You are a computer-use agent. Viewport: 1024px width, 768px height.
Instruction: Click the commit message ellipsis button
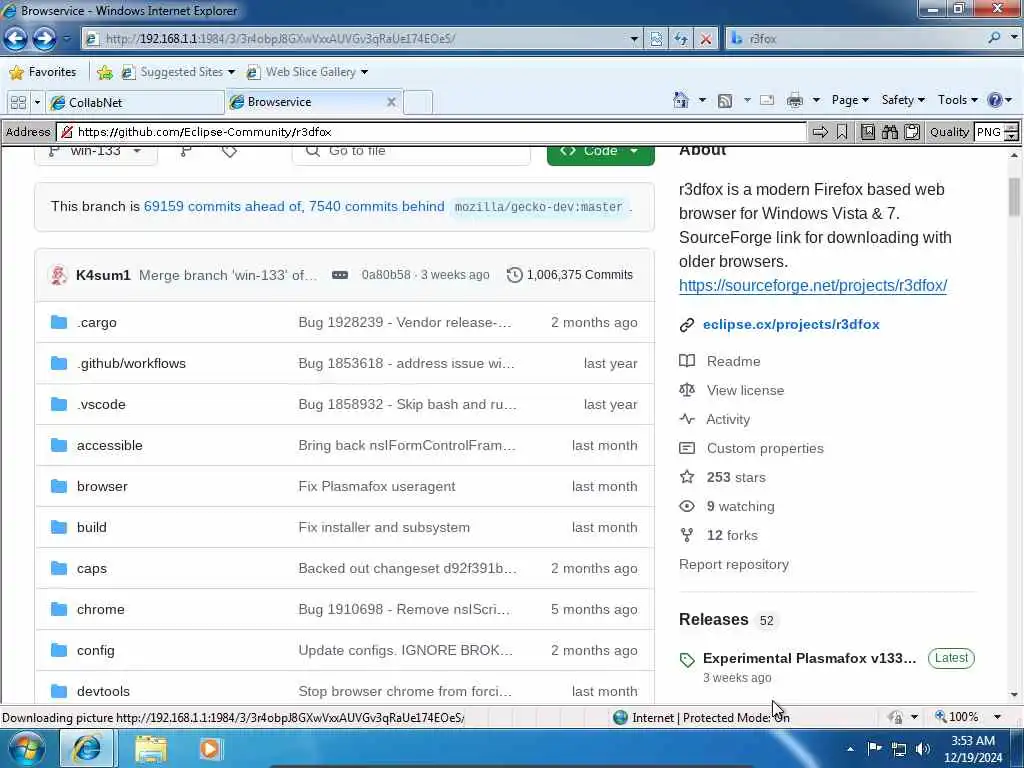pos(340,275)
